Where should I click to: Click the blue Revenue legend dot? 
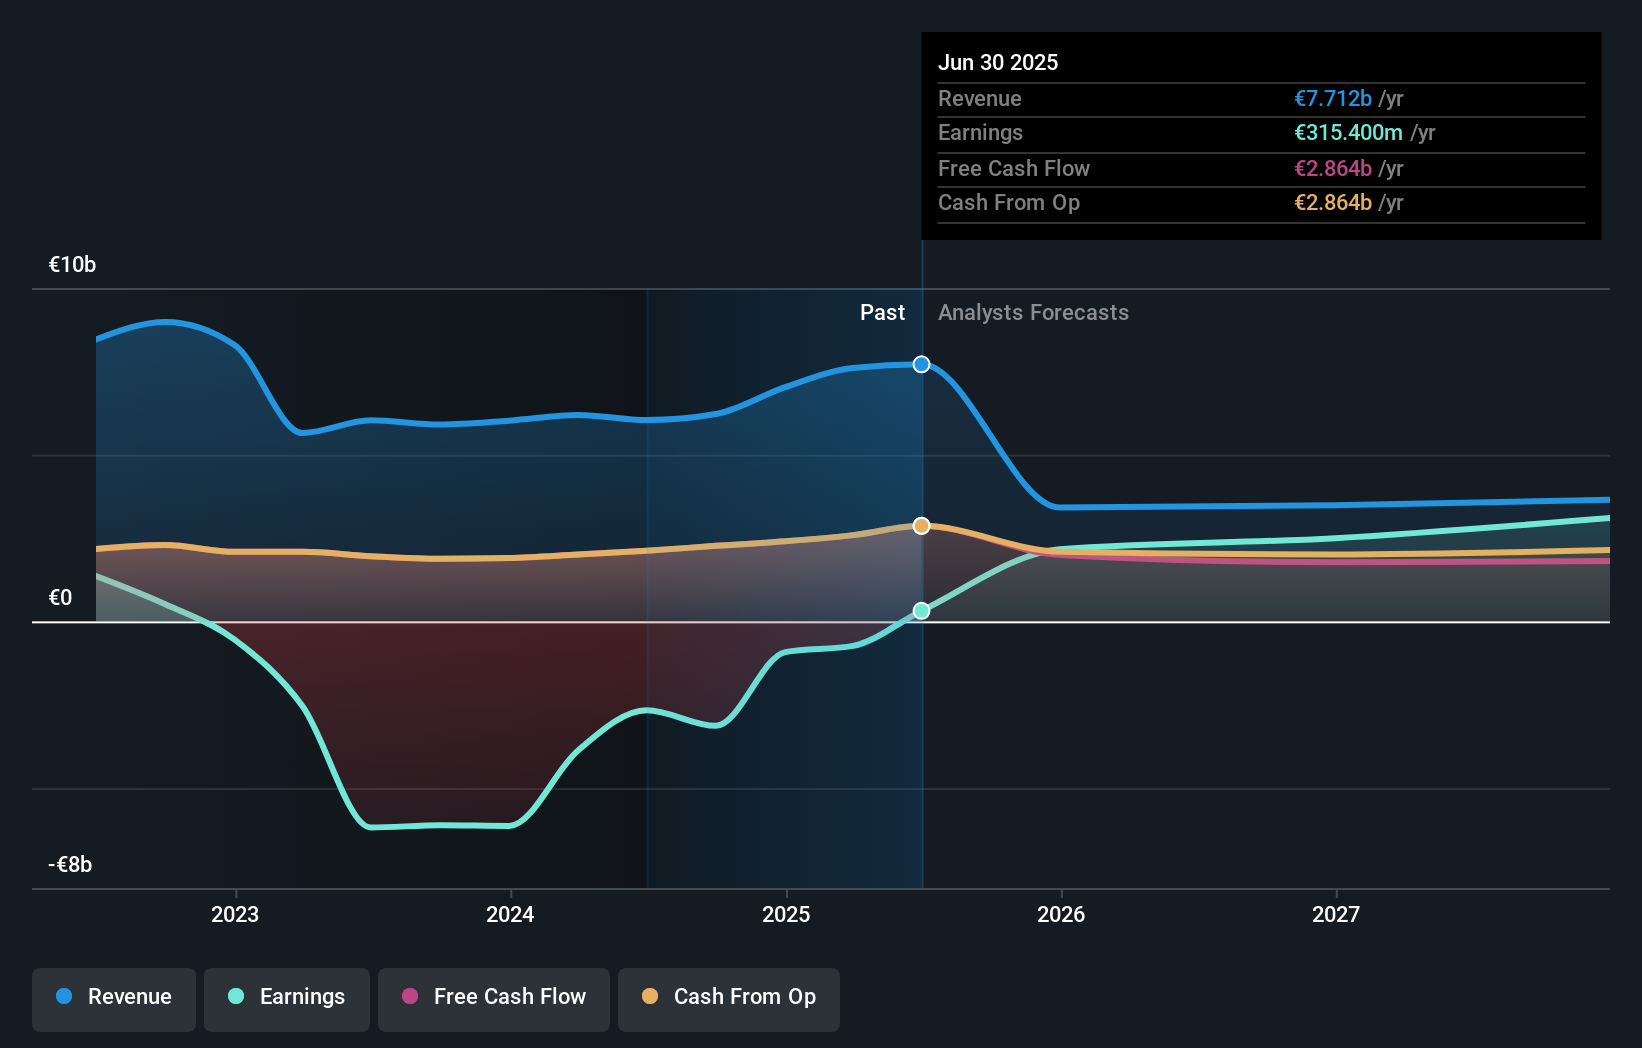tap(62, 997)
